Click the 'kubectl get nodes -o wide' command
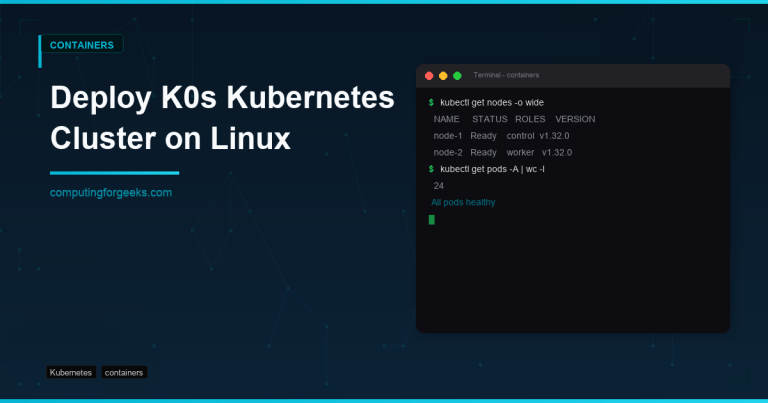Image resolution: width=768 pixels, height=403 pixels. coord(492,102)
